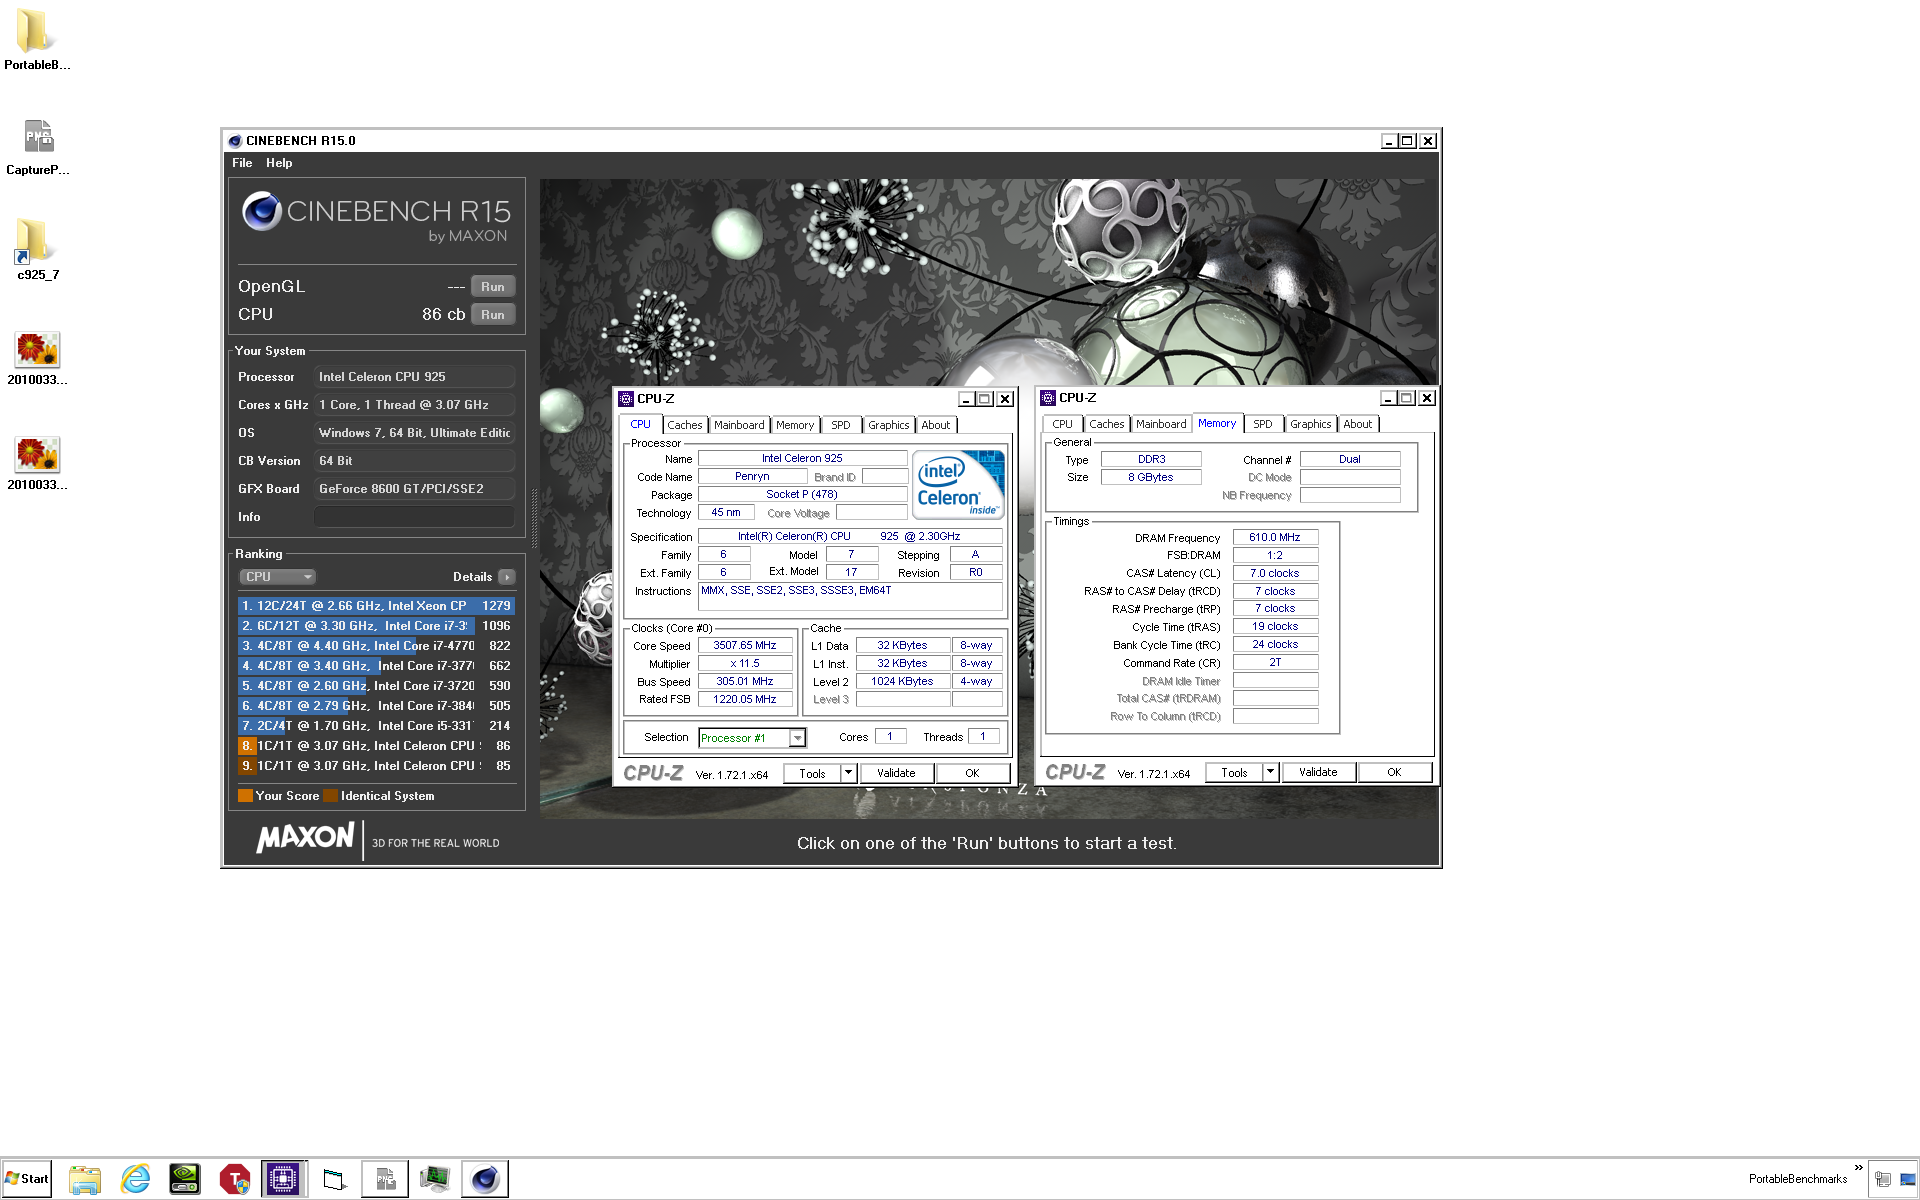Image resolution: width=1920 pixels, height=1200 pixels.
Task: Open the PNG capture taskbar button
Action: coord(385,1179)
